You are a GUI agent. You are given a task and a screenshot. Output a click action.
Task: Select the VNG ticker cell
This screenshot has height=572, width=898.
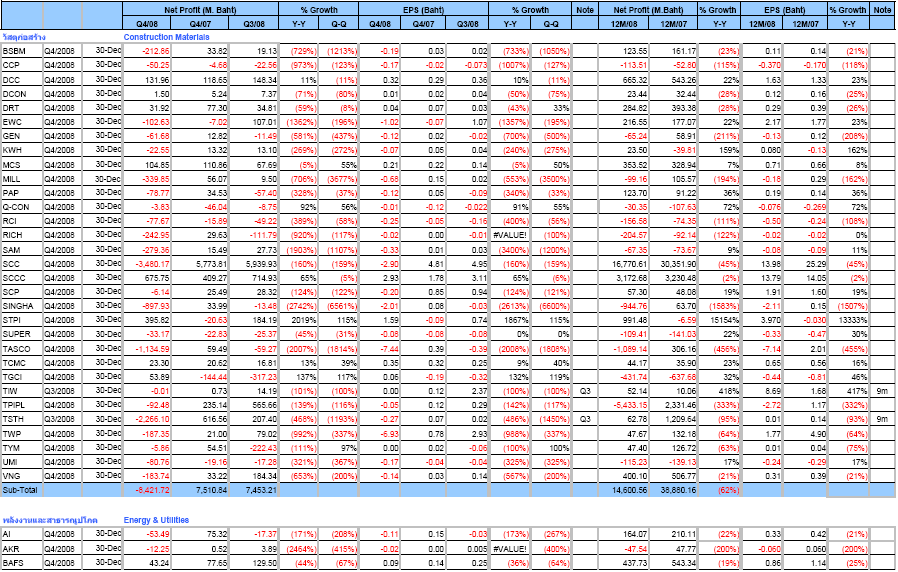coord(22,476)
